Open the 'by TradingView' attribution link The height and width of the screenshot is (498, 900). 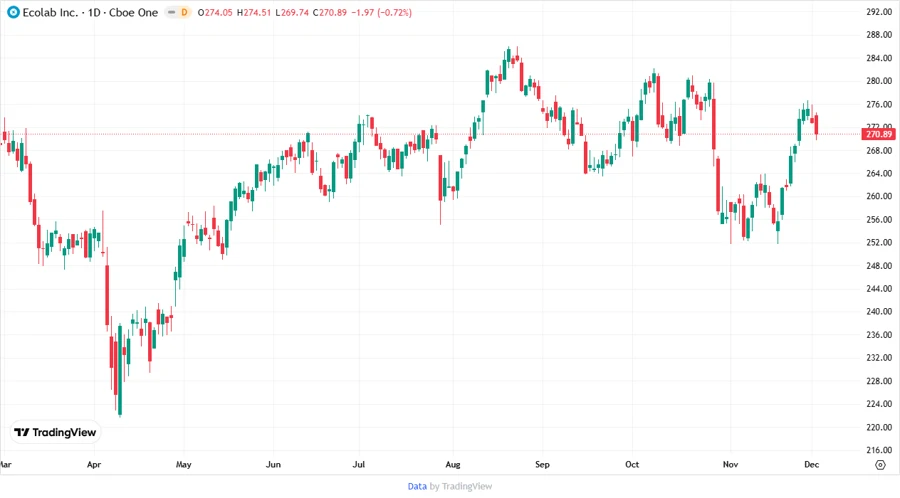pos(461,486)
